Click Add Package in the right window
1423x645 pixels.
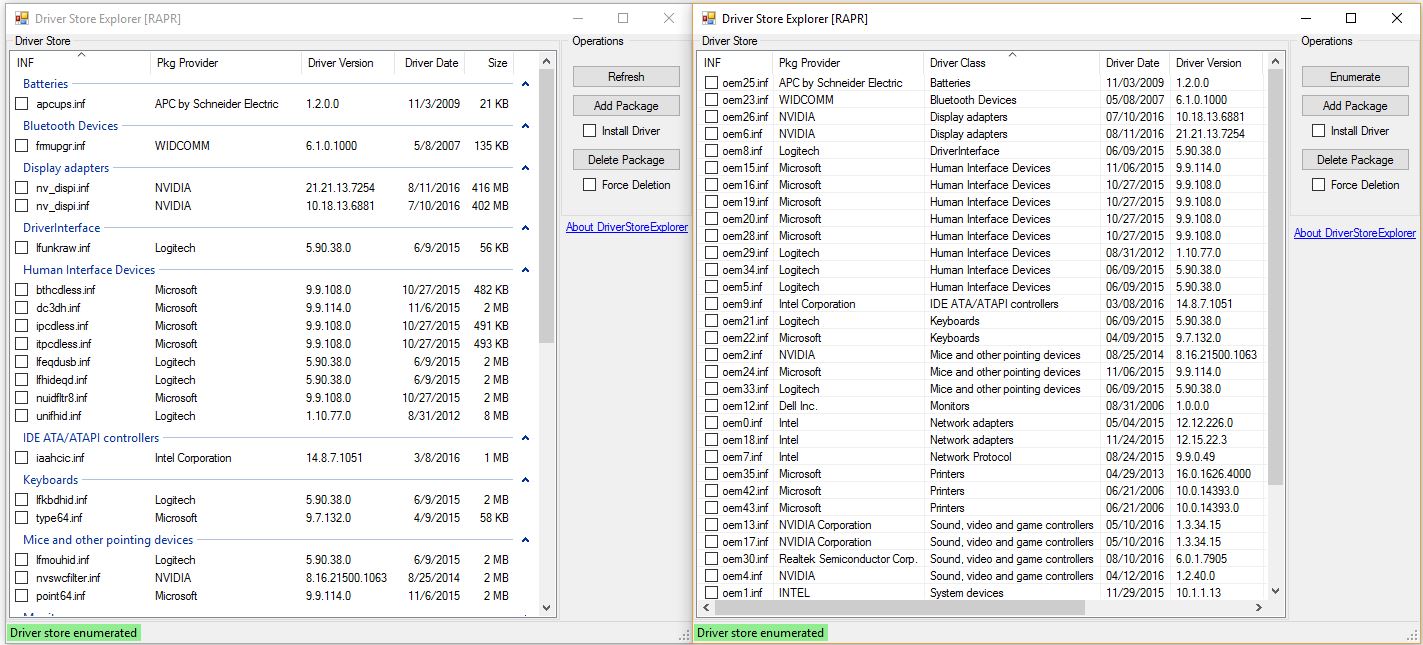(1355, 106)
